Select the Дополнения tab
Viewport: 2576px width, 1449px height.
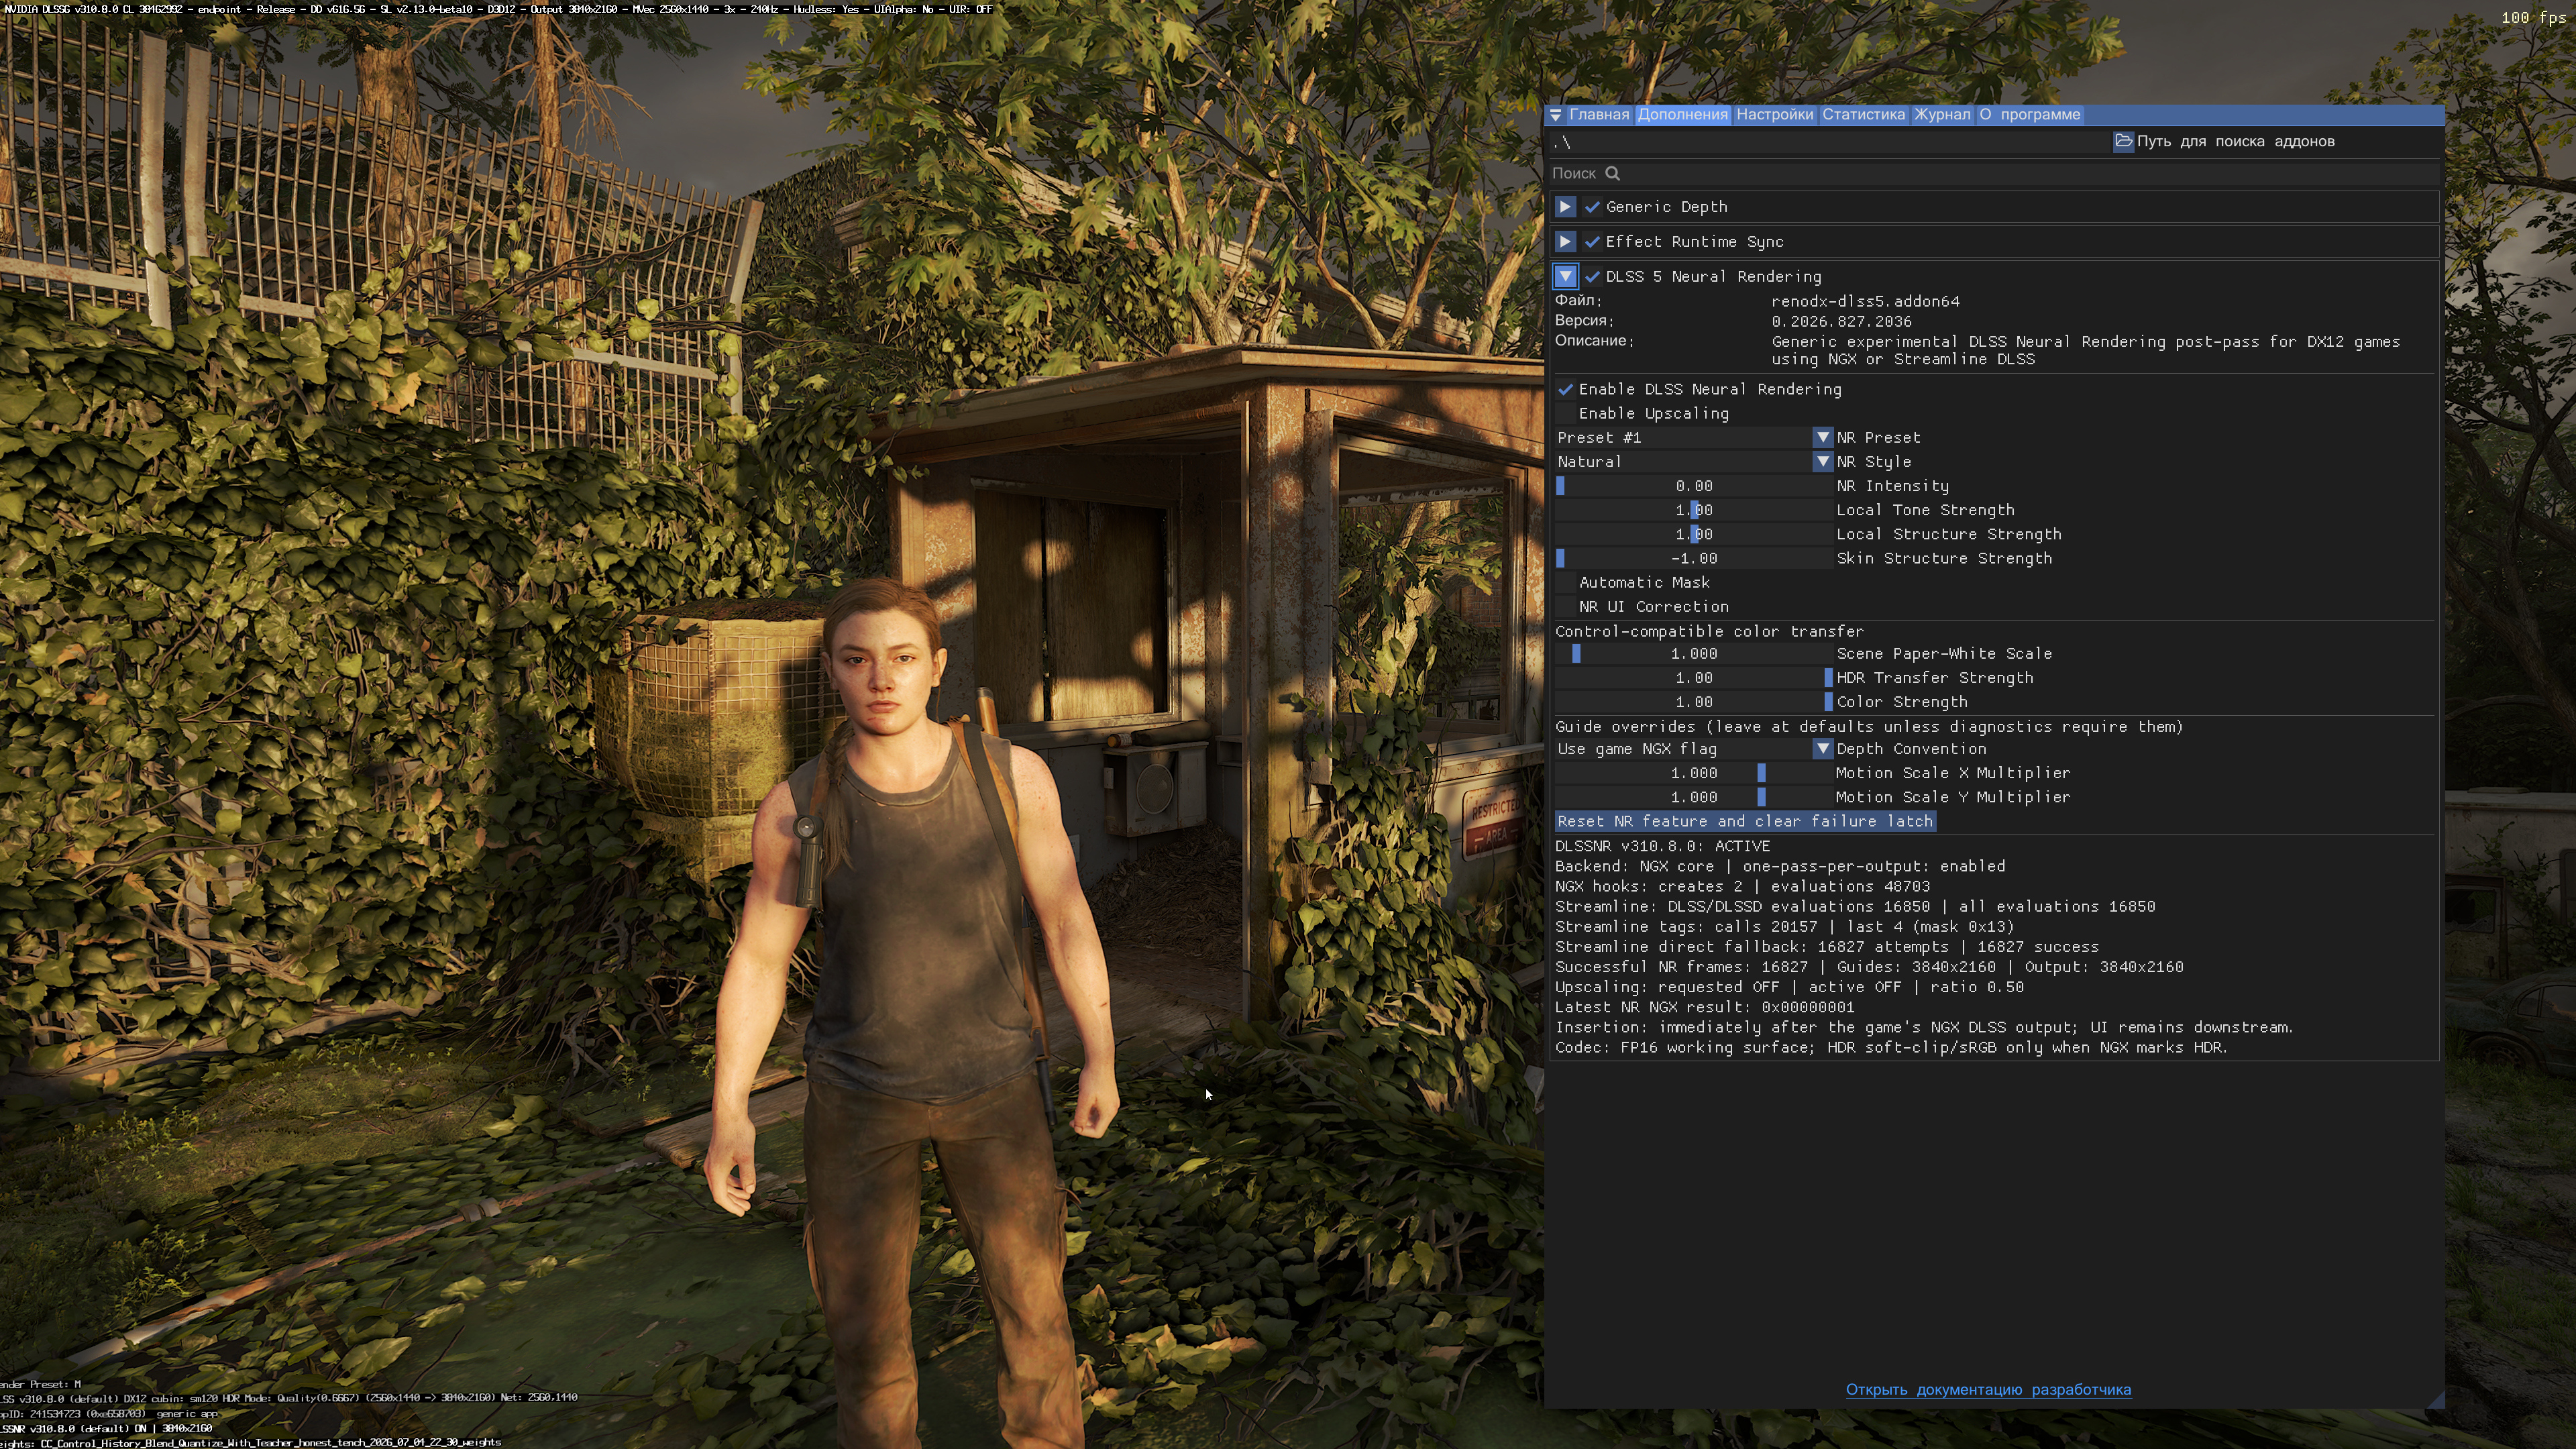pos(1682,115)
